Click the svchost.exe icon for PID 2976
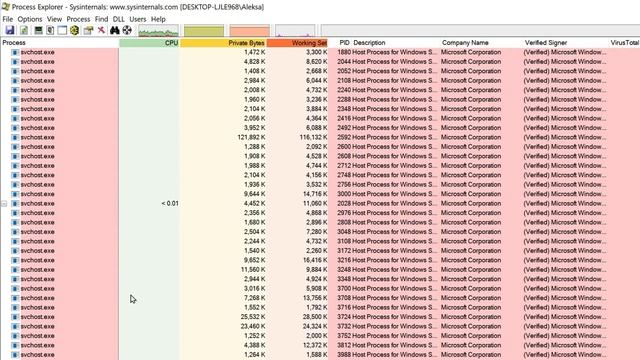This screenshot has height=360, width=640. pos(15,213)
